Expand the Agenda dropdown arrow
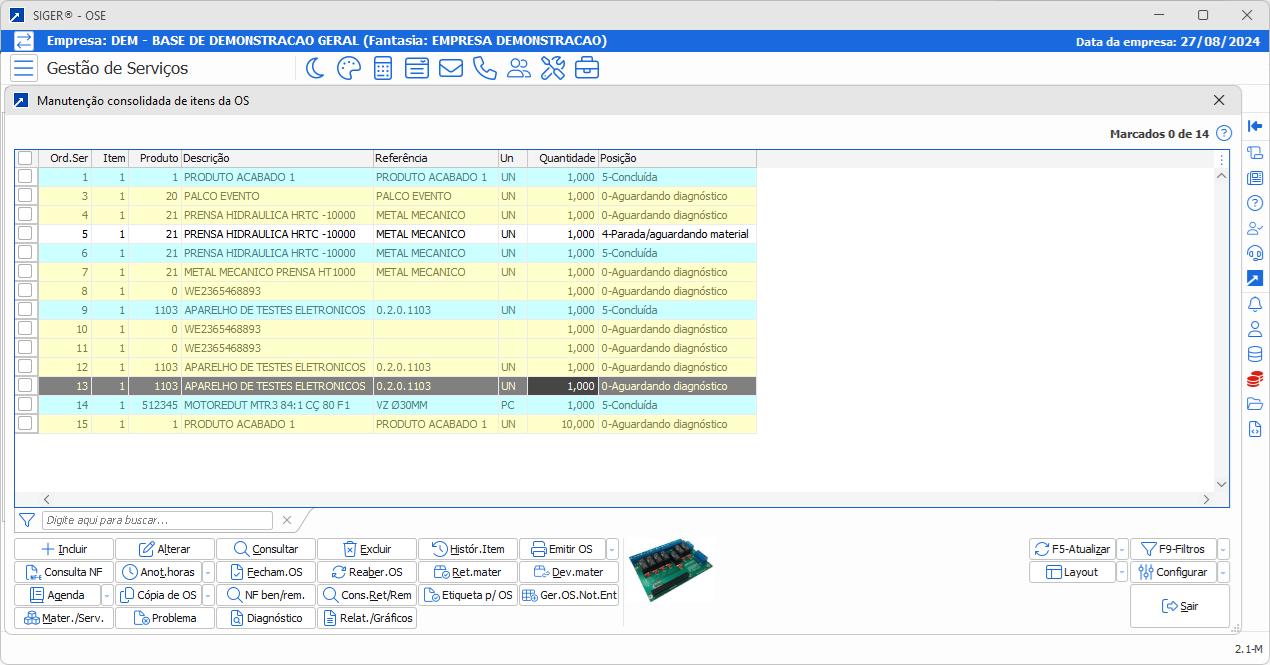1270x665 pixels. (x=107, y=595)
